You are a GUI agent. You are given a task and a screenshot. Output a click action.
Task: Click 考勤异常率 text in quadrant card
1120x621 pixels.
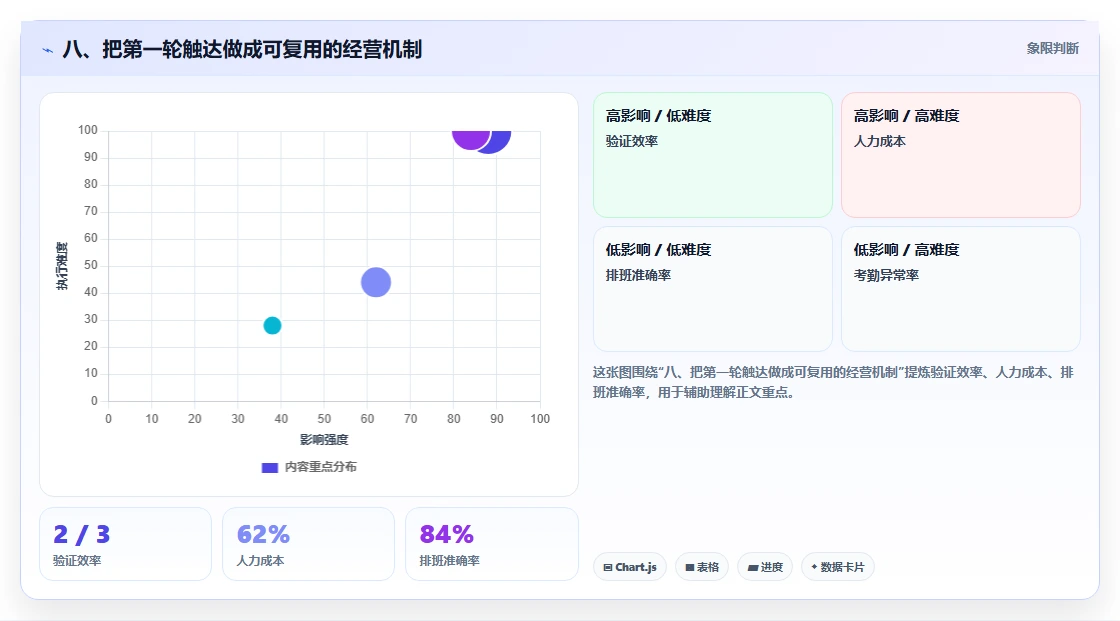click(x=886, y=275)
